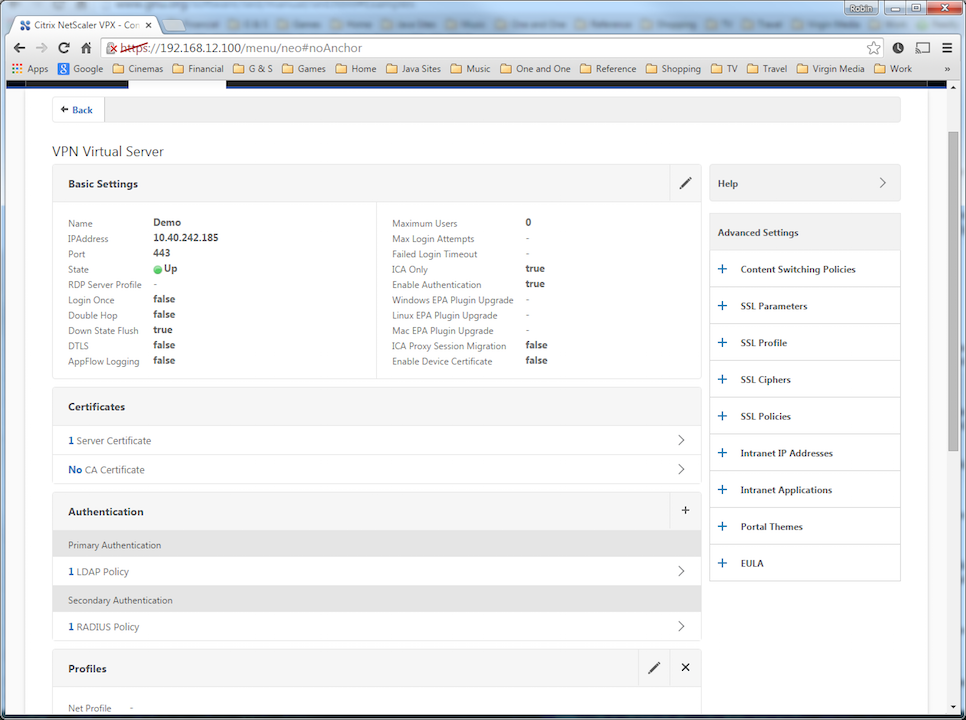Open the Apps grid in the bookmarks bar

click(x=16, y=68)
